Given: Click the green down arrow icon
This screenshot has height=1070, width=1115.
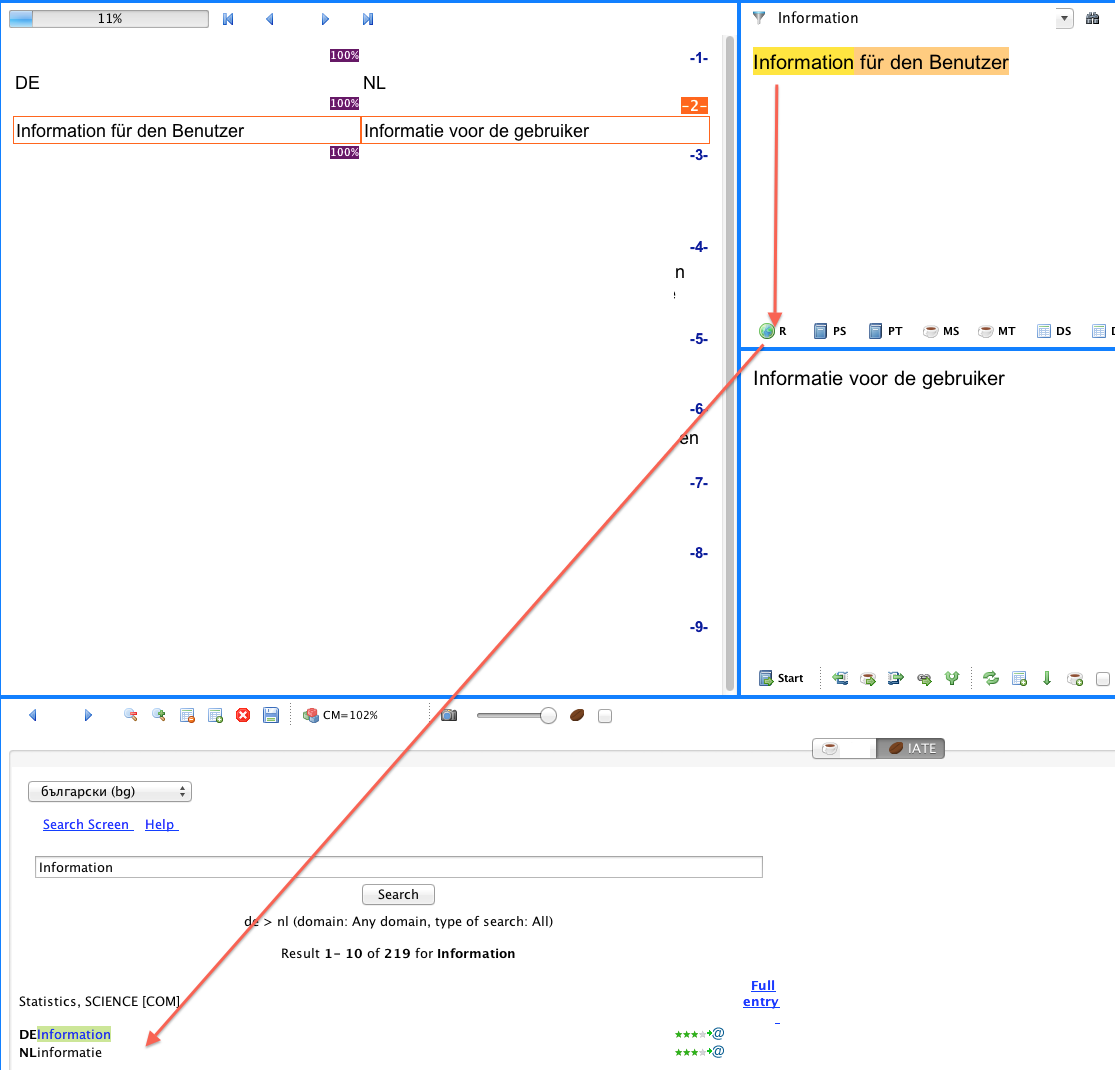Looking at the screenshot, I should [x=1047, y=678].
